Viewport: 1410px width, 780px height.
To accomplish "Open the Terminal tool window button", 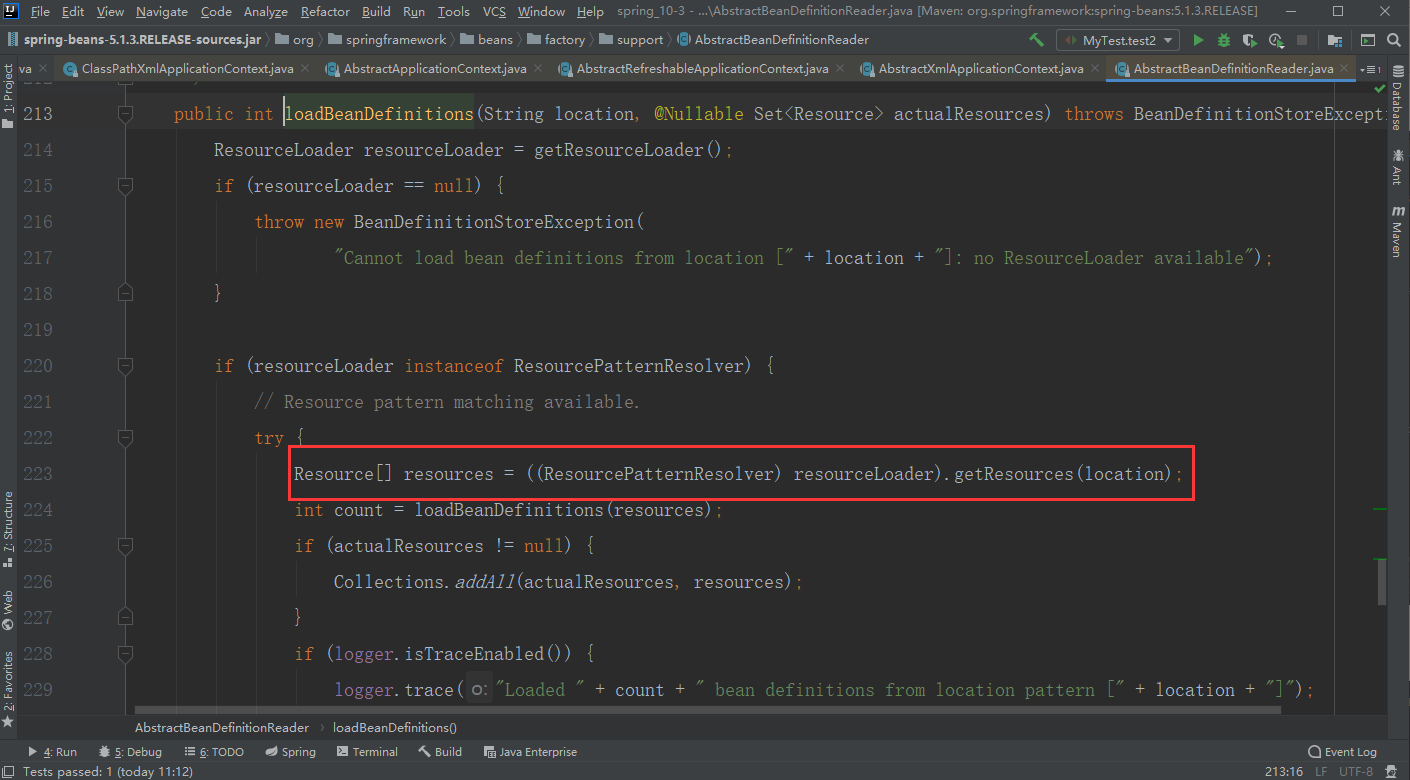I will click(x=367, y=752).
